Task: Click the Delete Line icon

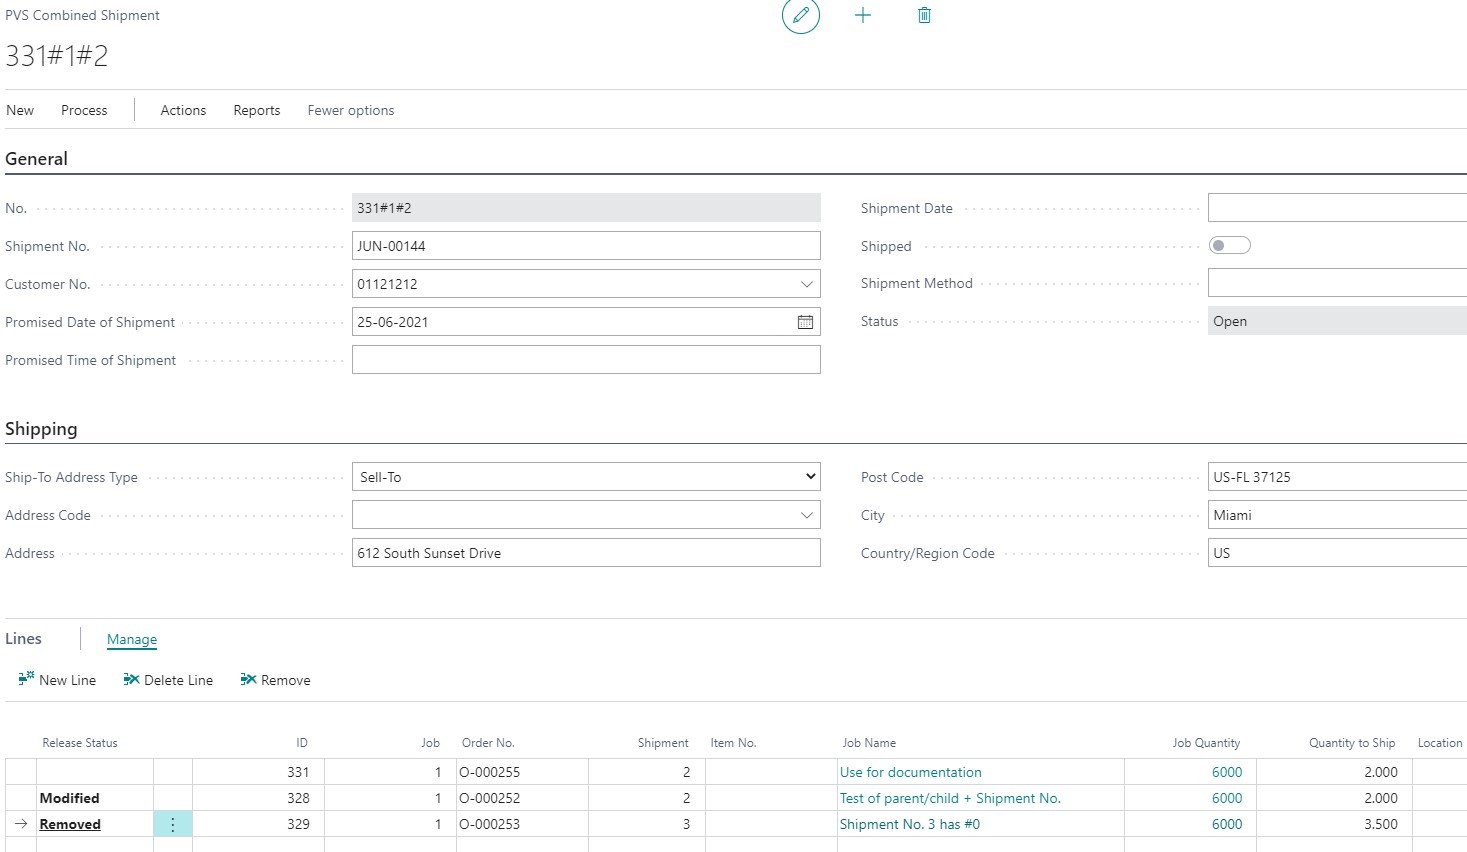Action: [131, 679]
